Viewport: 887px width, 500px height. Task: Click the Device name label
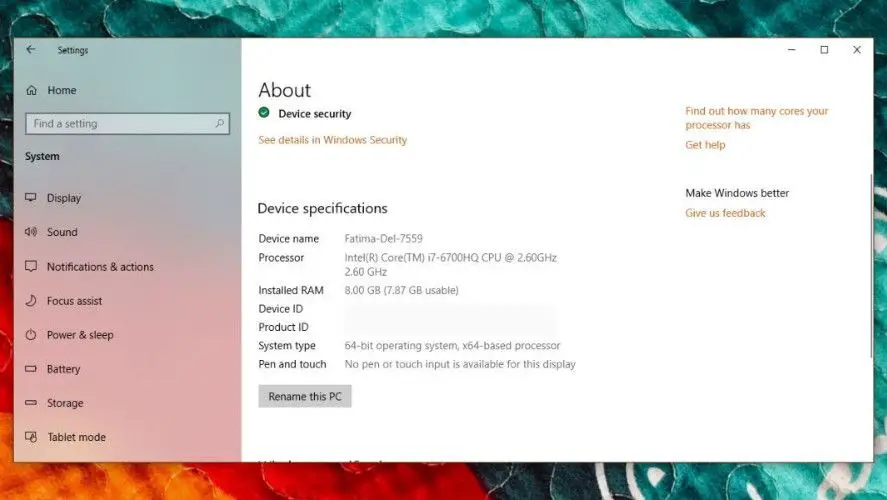click(x=289, y=239)
